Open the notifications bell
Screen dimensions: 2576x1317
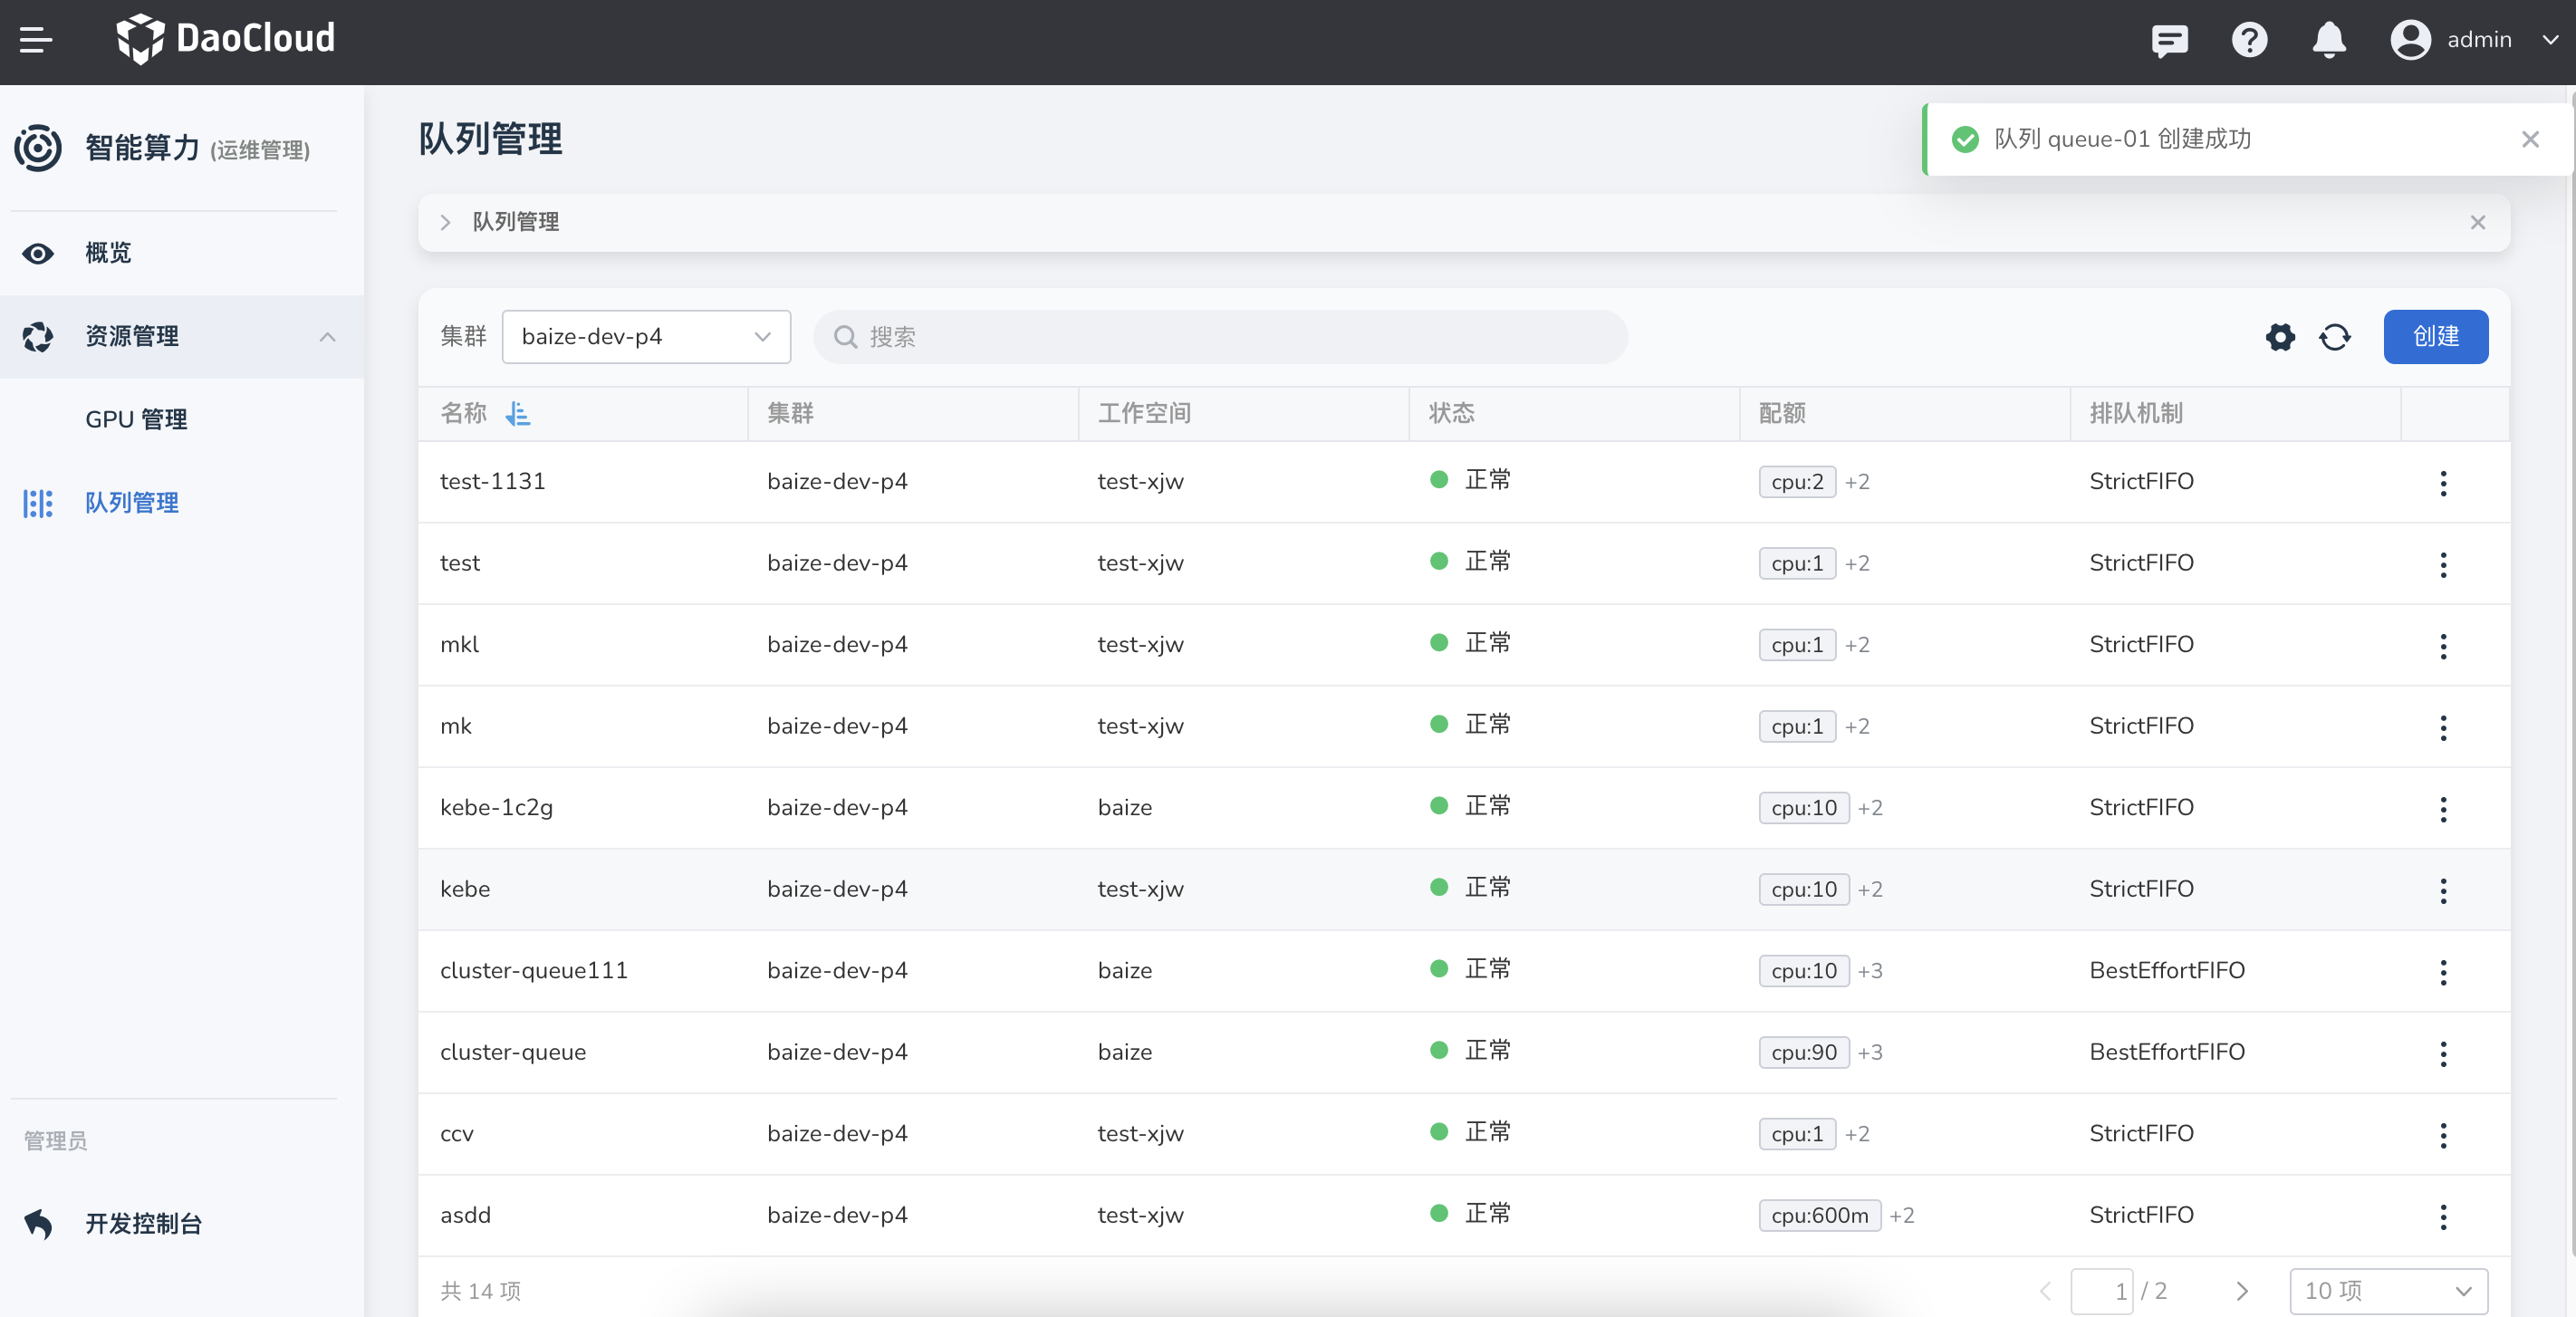tap(2329, 40)
